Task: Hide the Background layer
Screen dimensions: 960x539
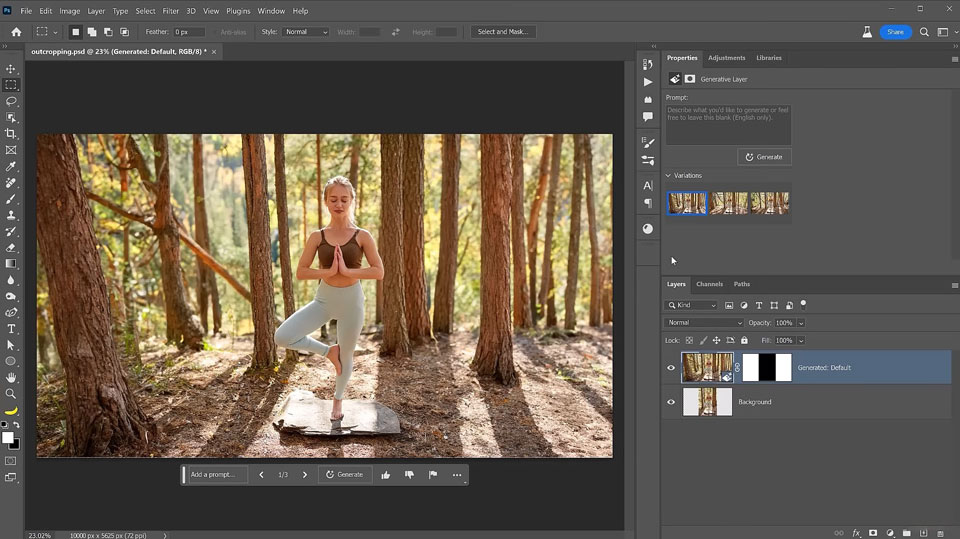Action: click(671, 402)
